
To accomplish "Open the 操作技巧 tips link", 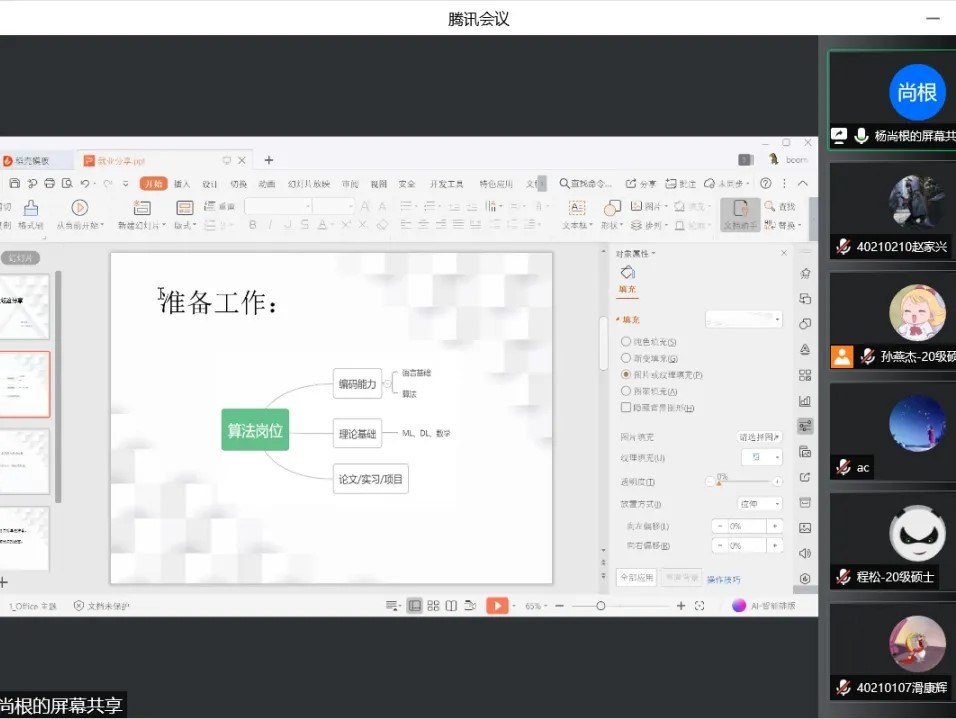I will point(724,579).
